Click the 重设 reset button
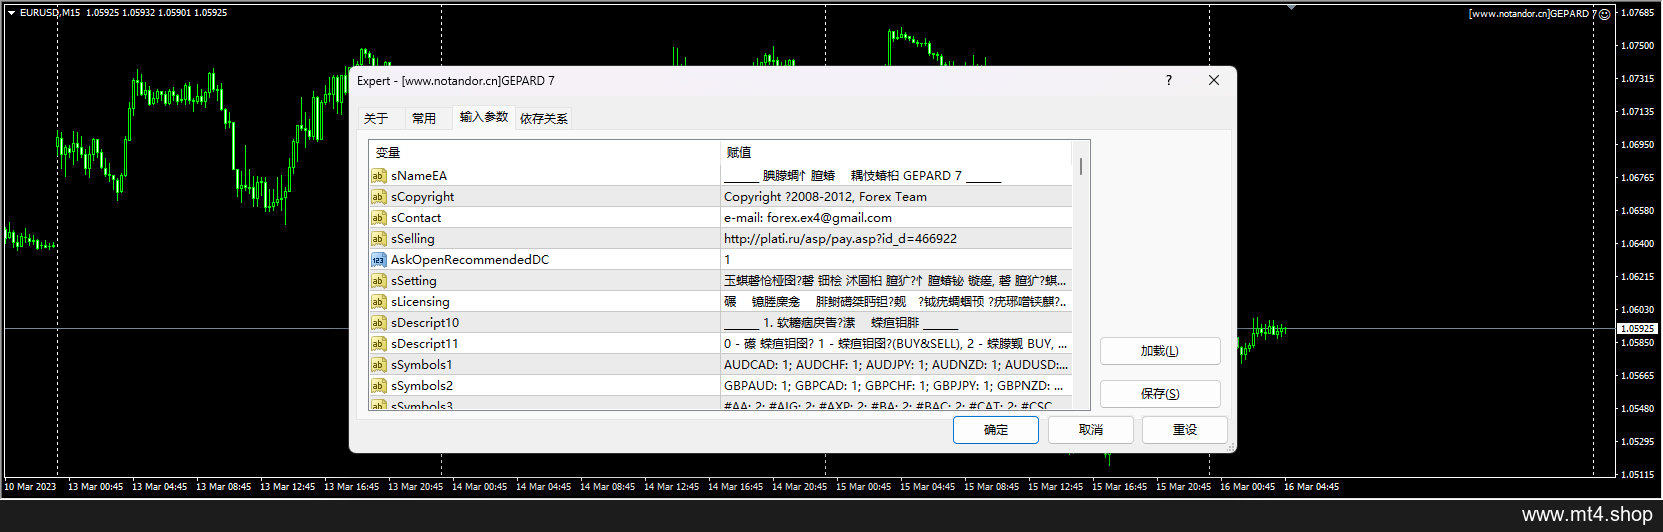1663x532 pixels. point(1185,430)
